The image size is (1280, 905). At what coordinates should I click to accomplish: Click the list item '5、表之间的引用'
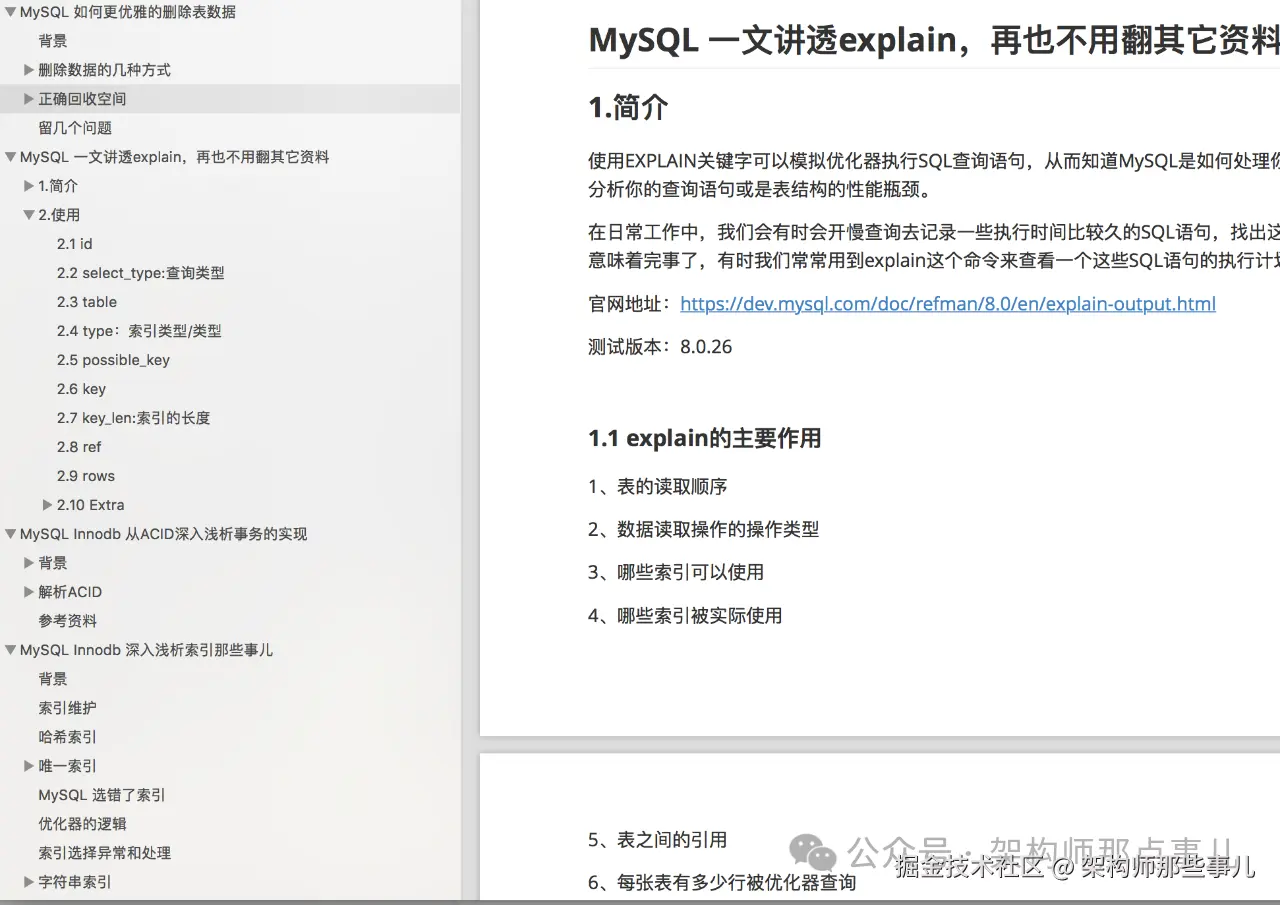click(x=658, y=840)
